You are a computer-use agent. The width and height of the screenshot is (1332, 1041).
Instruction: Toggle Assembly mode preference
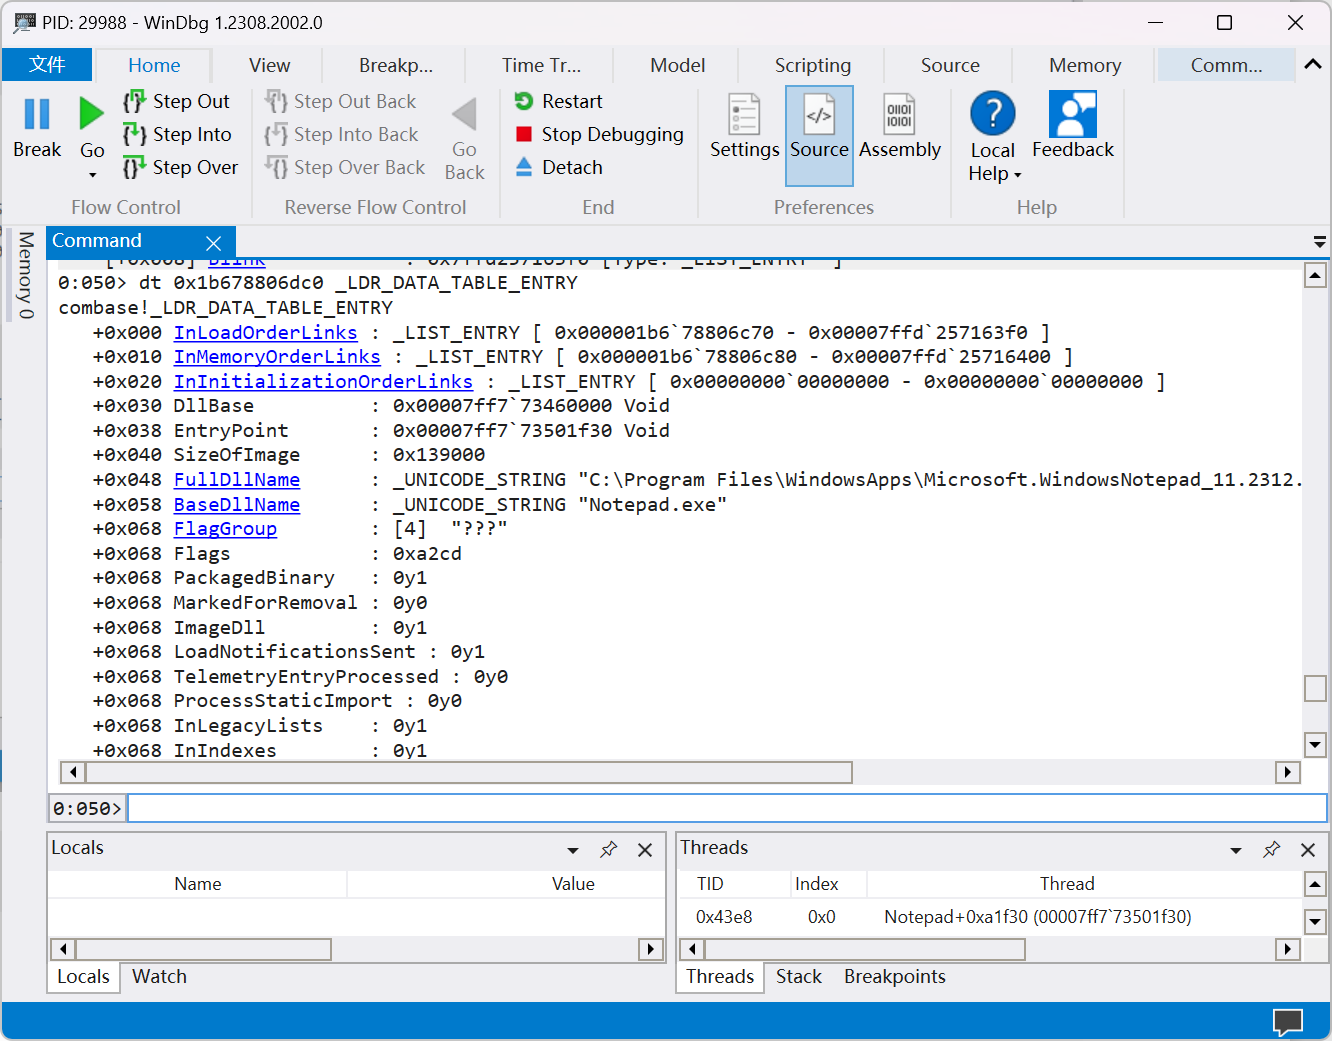(900, 127)
